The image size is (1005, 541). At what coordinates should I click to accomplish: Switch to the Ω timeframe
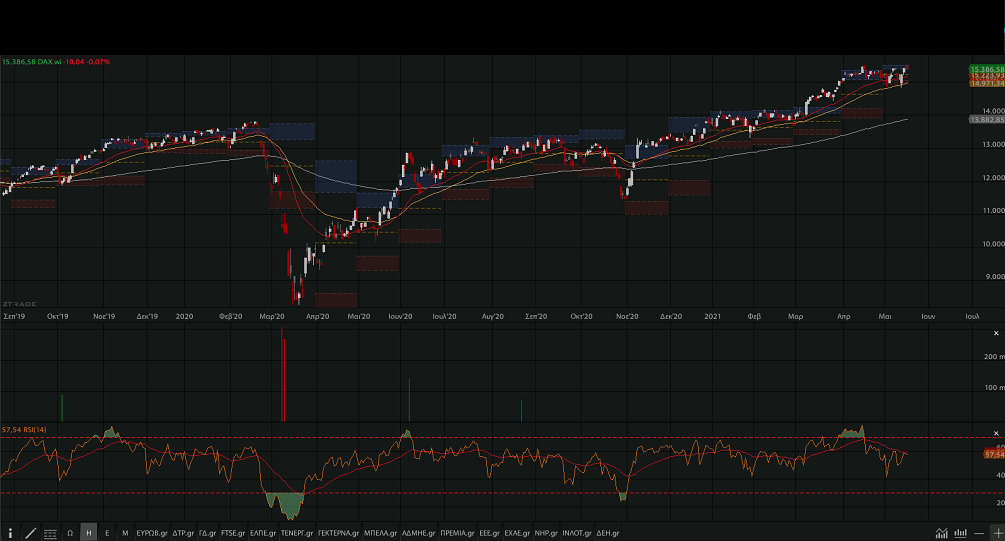tap(70, 533)
